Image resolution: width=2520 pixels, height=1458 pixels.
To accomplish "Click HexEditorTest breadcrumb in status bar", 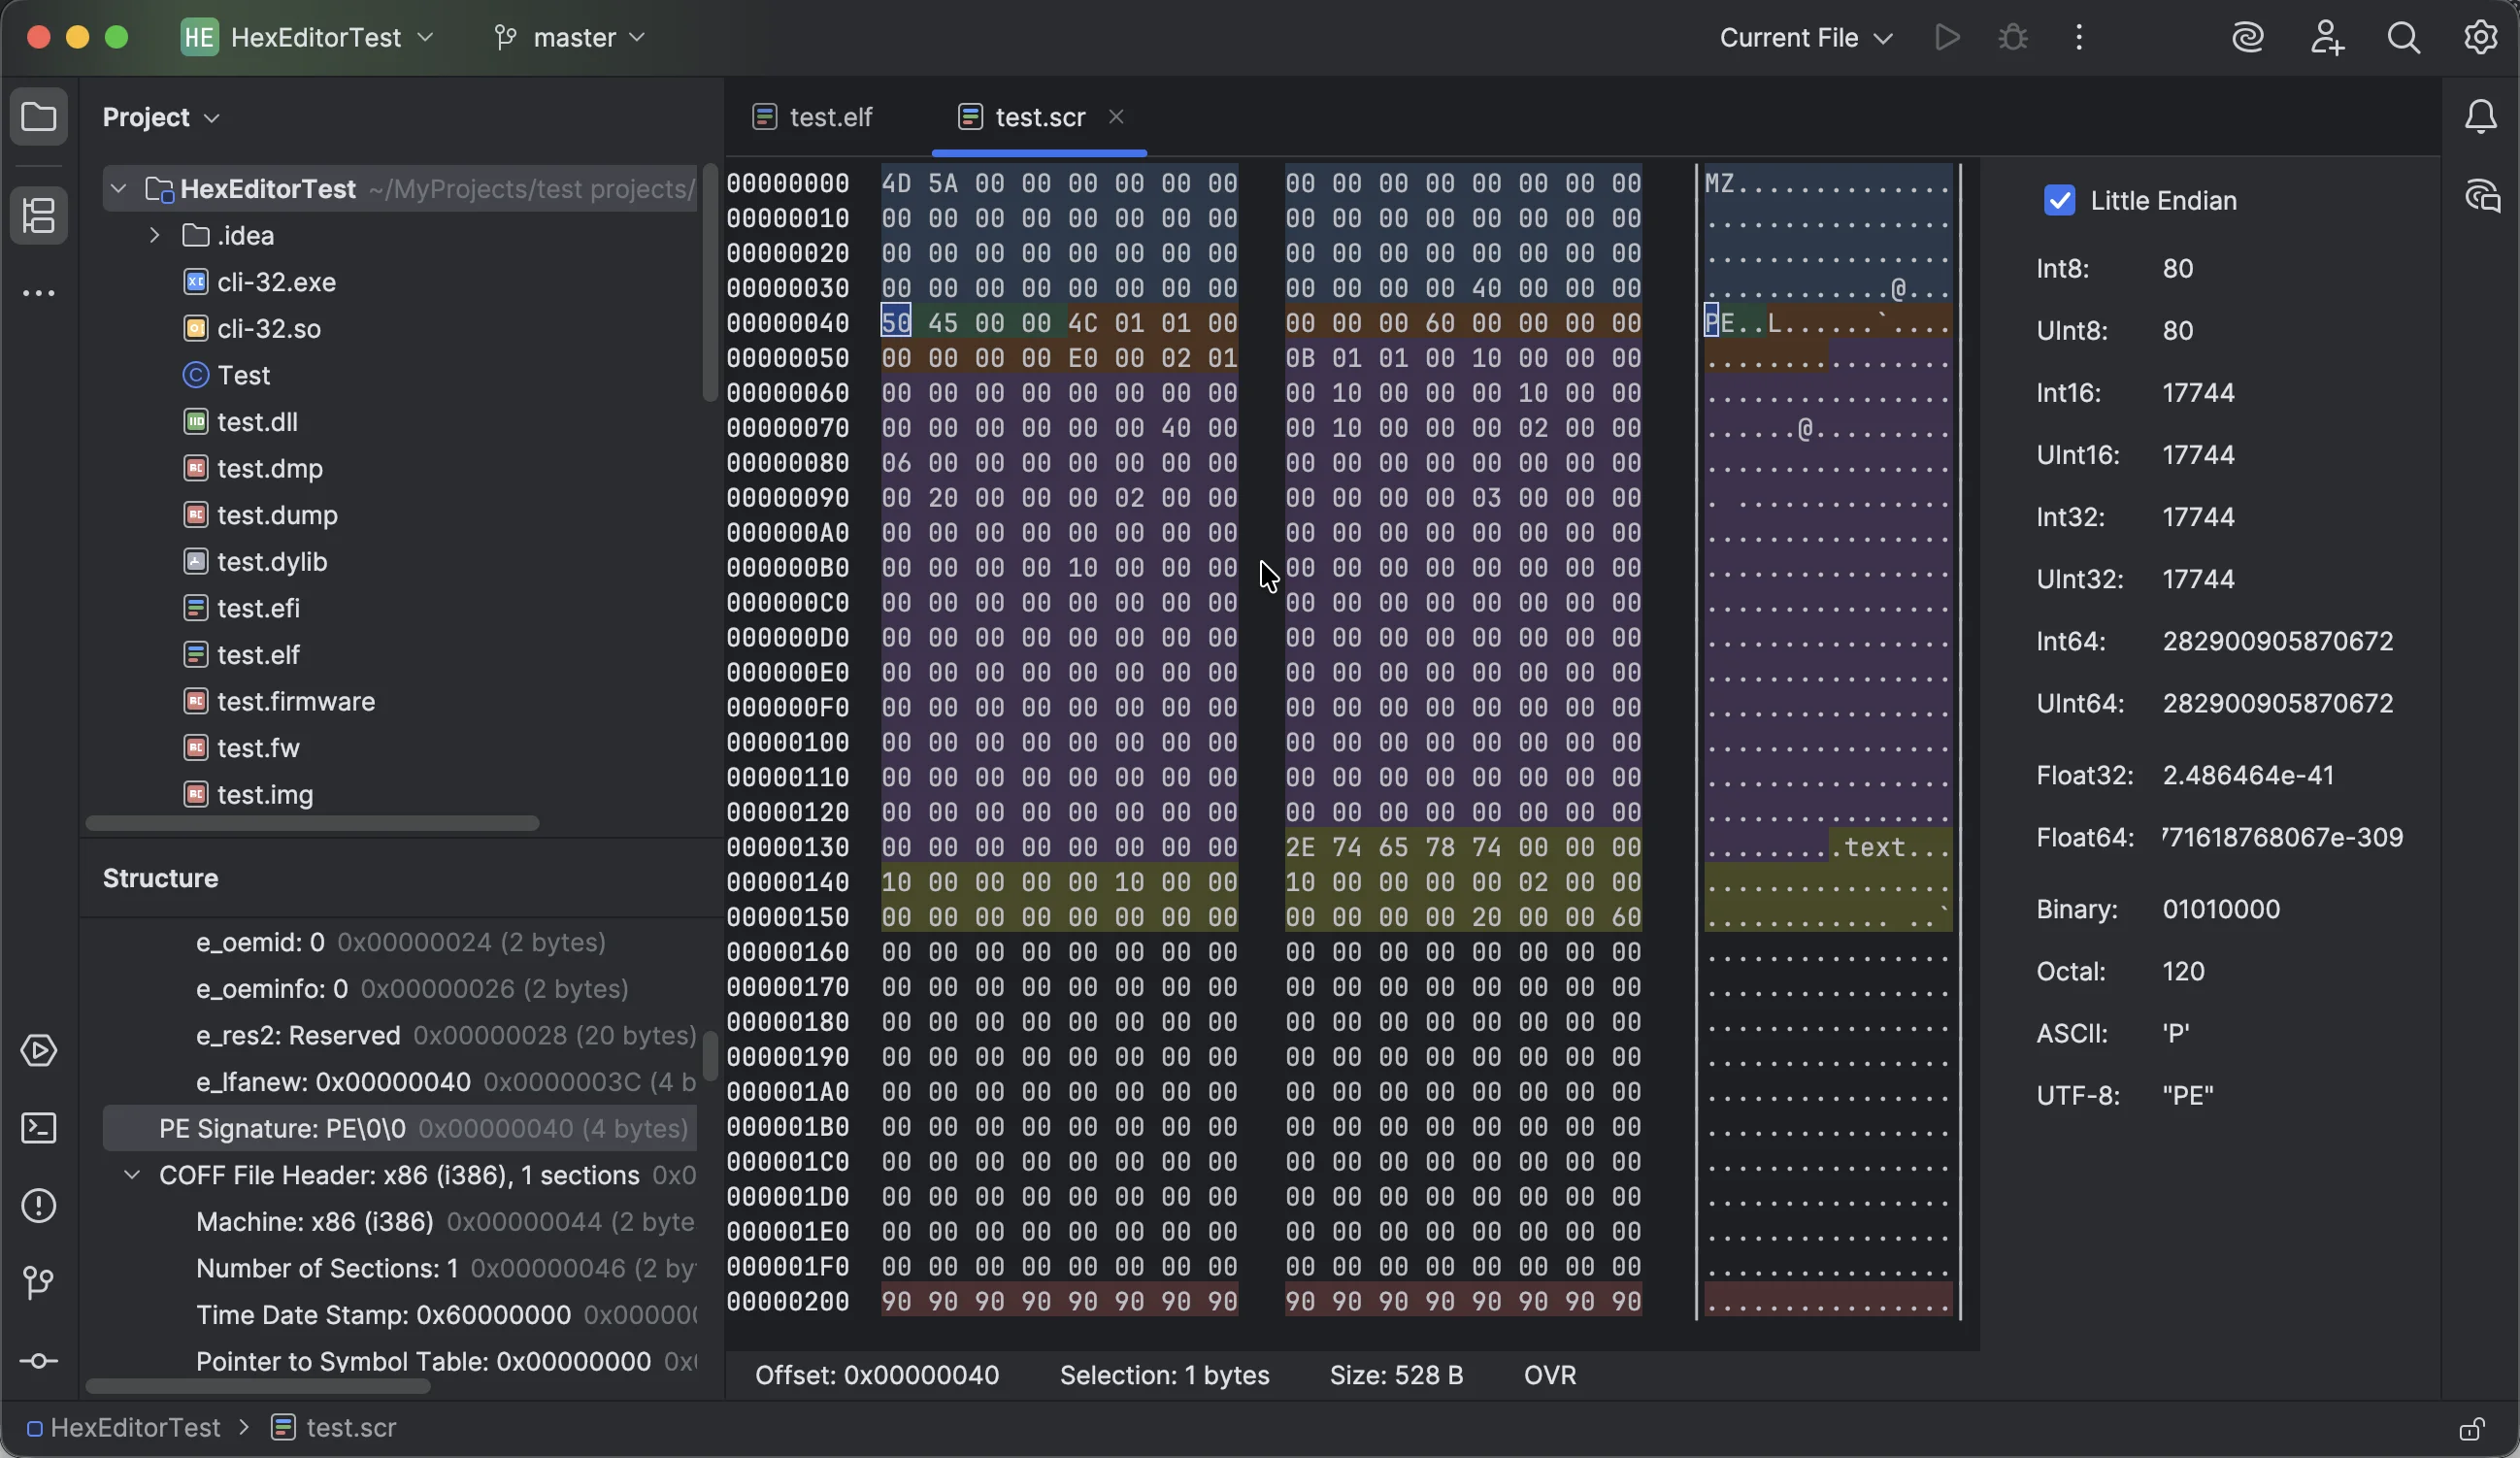I will tap(124, 1428).
